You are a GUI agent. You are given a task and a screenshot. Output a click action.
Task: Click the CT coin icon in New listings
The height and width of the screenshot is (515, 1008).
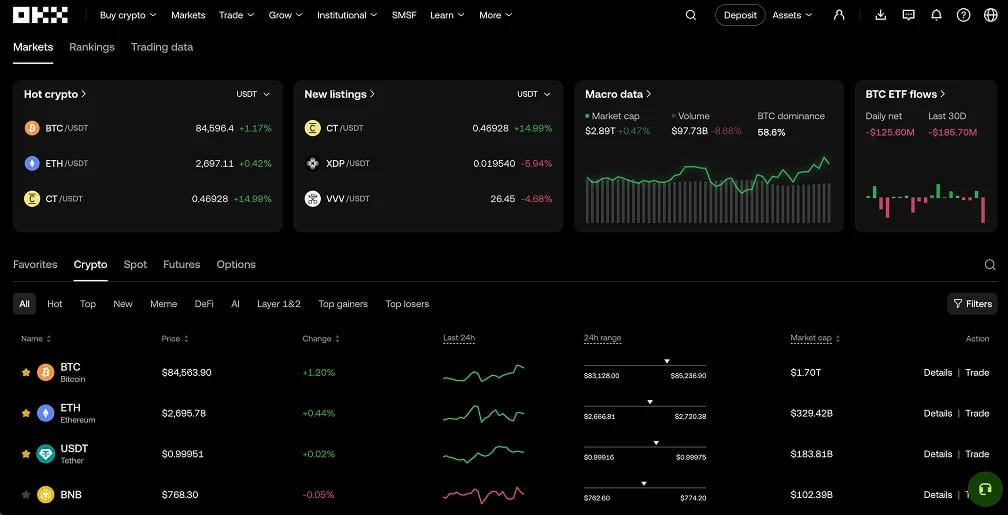(312, 128)
